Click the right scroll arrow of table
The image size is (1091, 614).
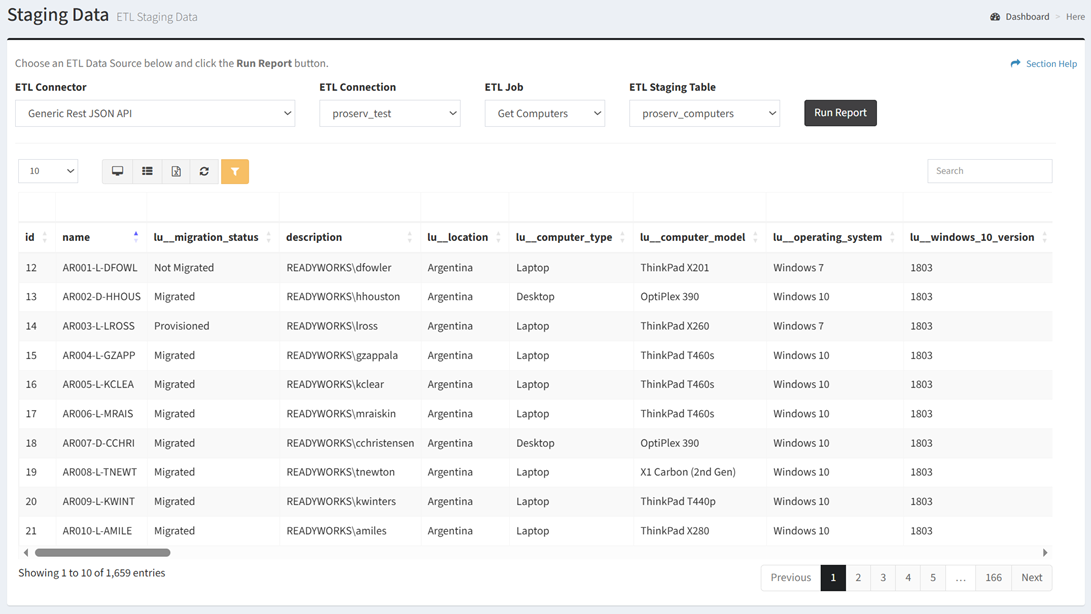pos(1045,552)
